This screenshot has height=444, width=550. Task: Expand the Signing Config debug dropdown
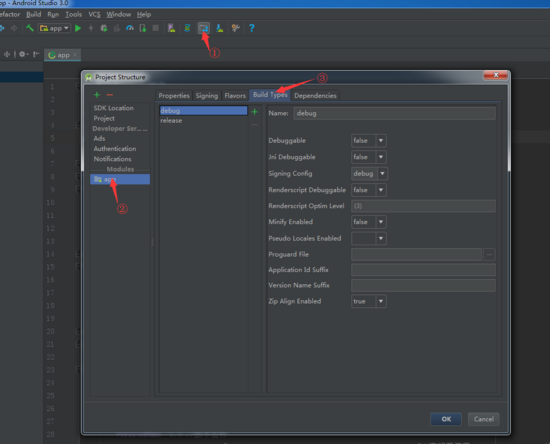click(369, 173)
